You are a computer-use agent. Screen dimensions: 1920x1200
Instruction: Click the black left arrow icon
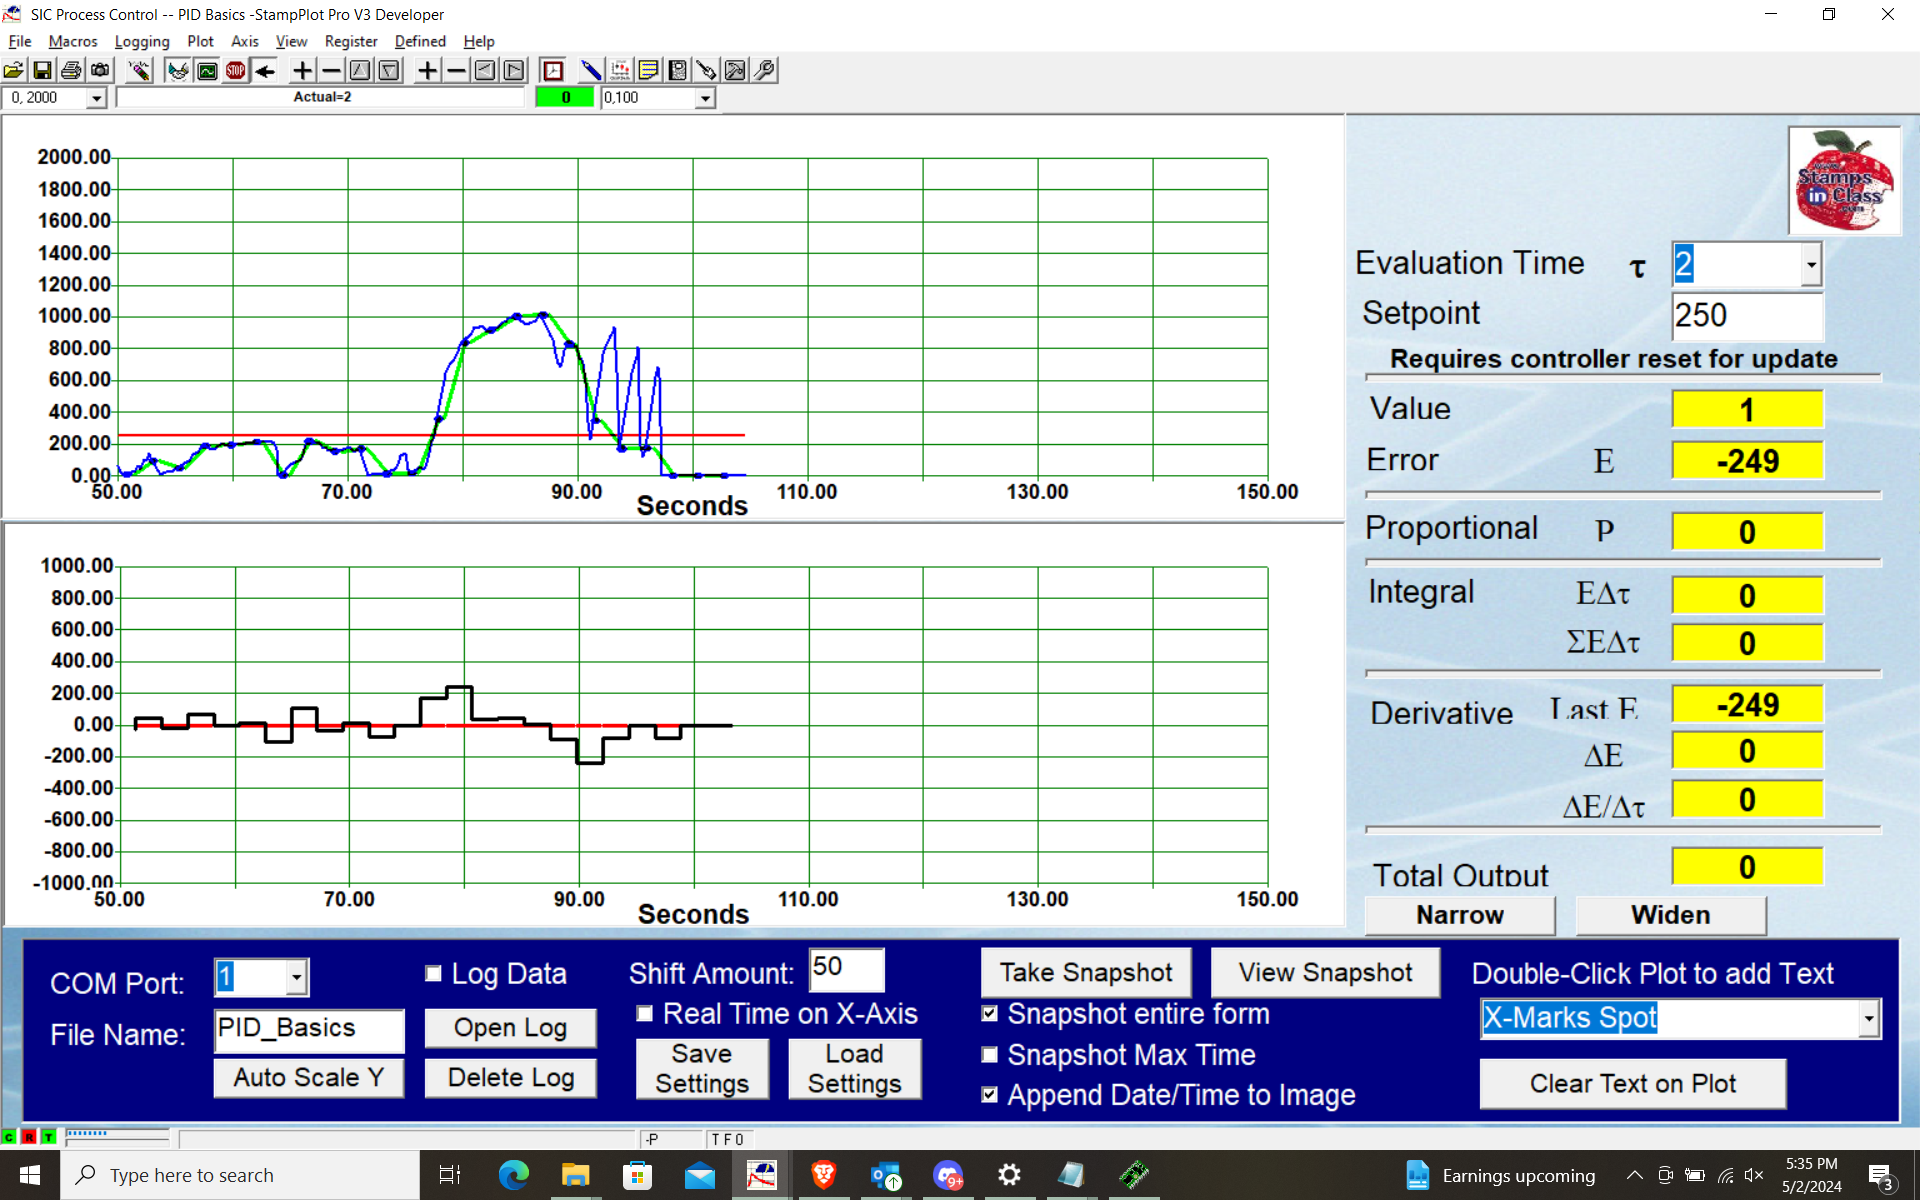tap(265, 70)
